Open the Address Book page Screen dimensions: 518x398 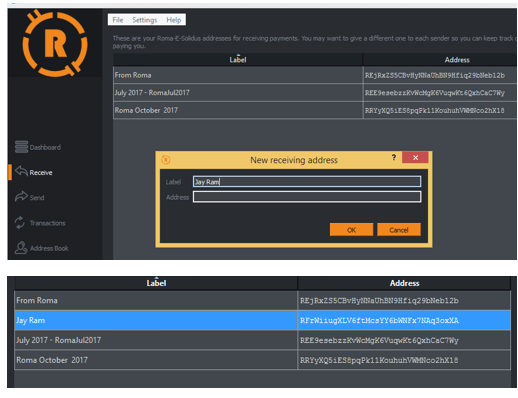(49, 248)
